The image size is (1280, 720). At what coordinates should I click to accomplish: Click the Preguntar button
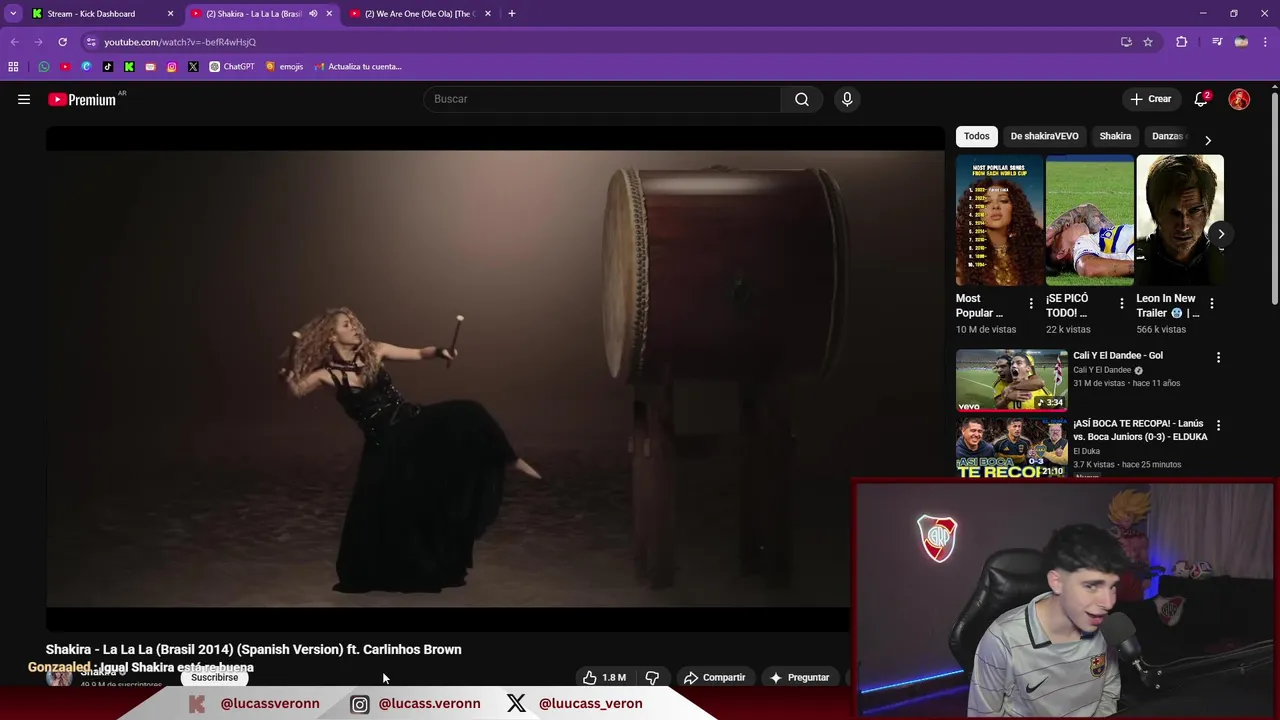pyautogui.click(x=799, y=677)
